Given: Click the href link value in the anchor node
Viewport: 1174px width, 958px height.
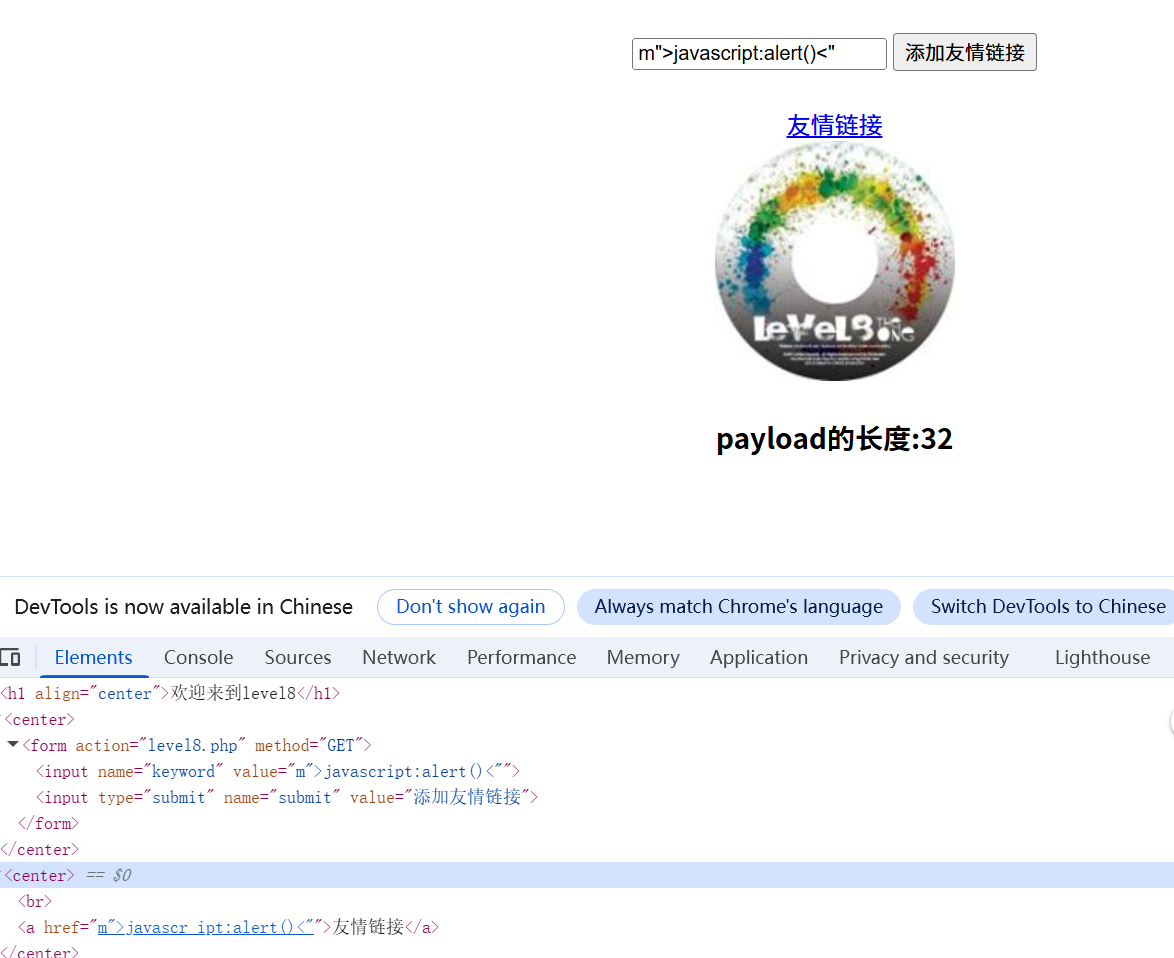Looking at the screenshot, I should pyautogui.click(x=205, y=927).
